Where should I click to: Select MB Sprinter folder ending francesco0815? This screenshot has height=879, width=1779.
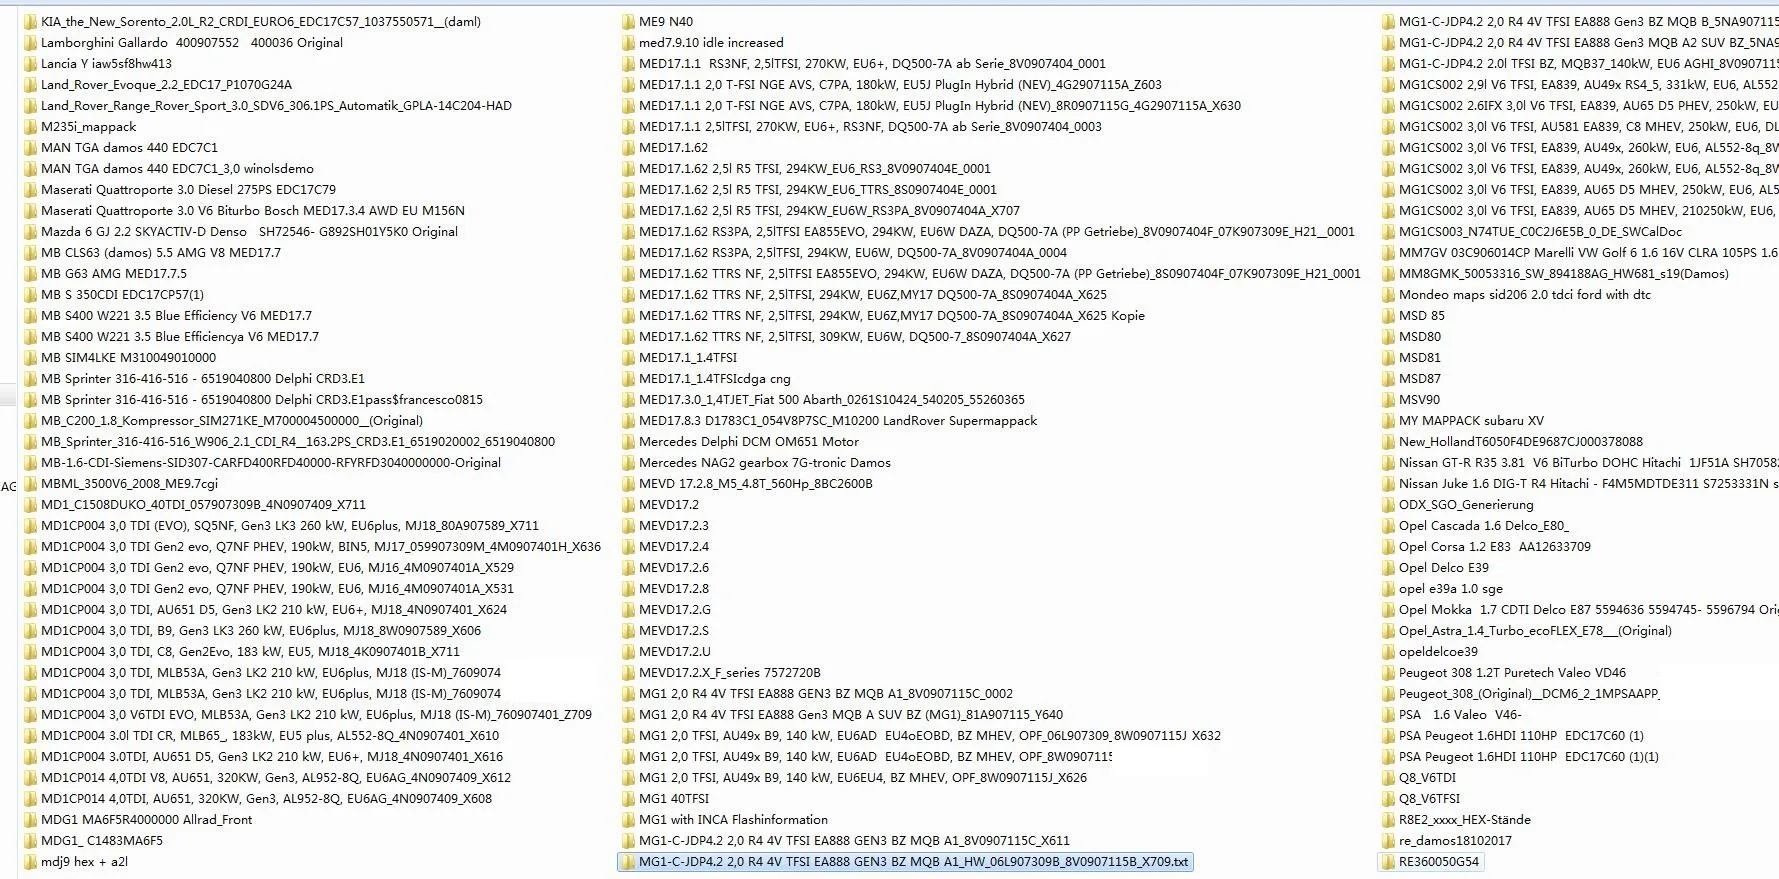(262, 400)
